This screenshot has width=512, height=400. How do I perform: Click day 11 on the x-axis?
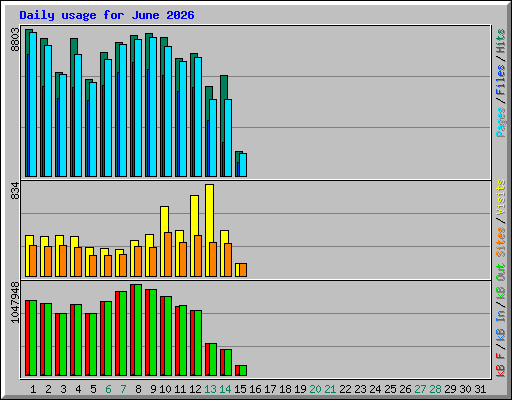(x=180, y=389)
